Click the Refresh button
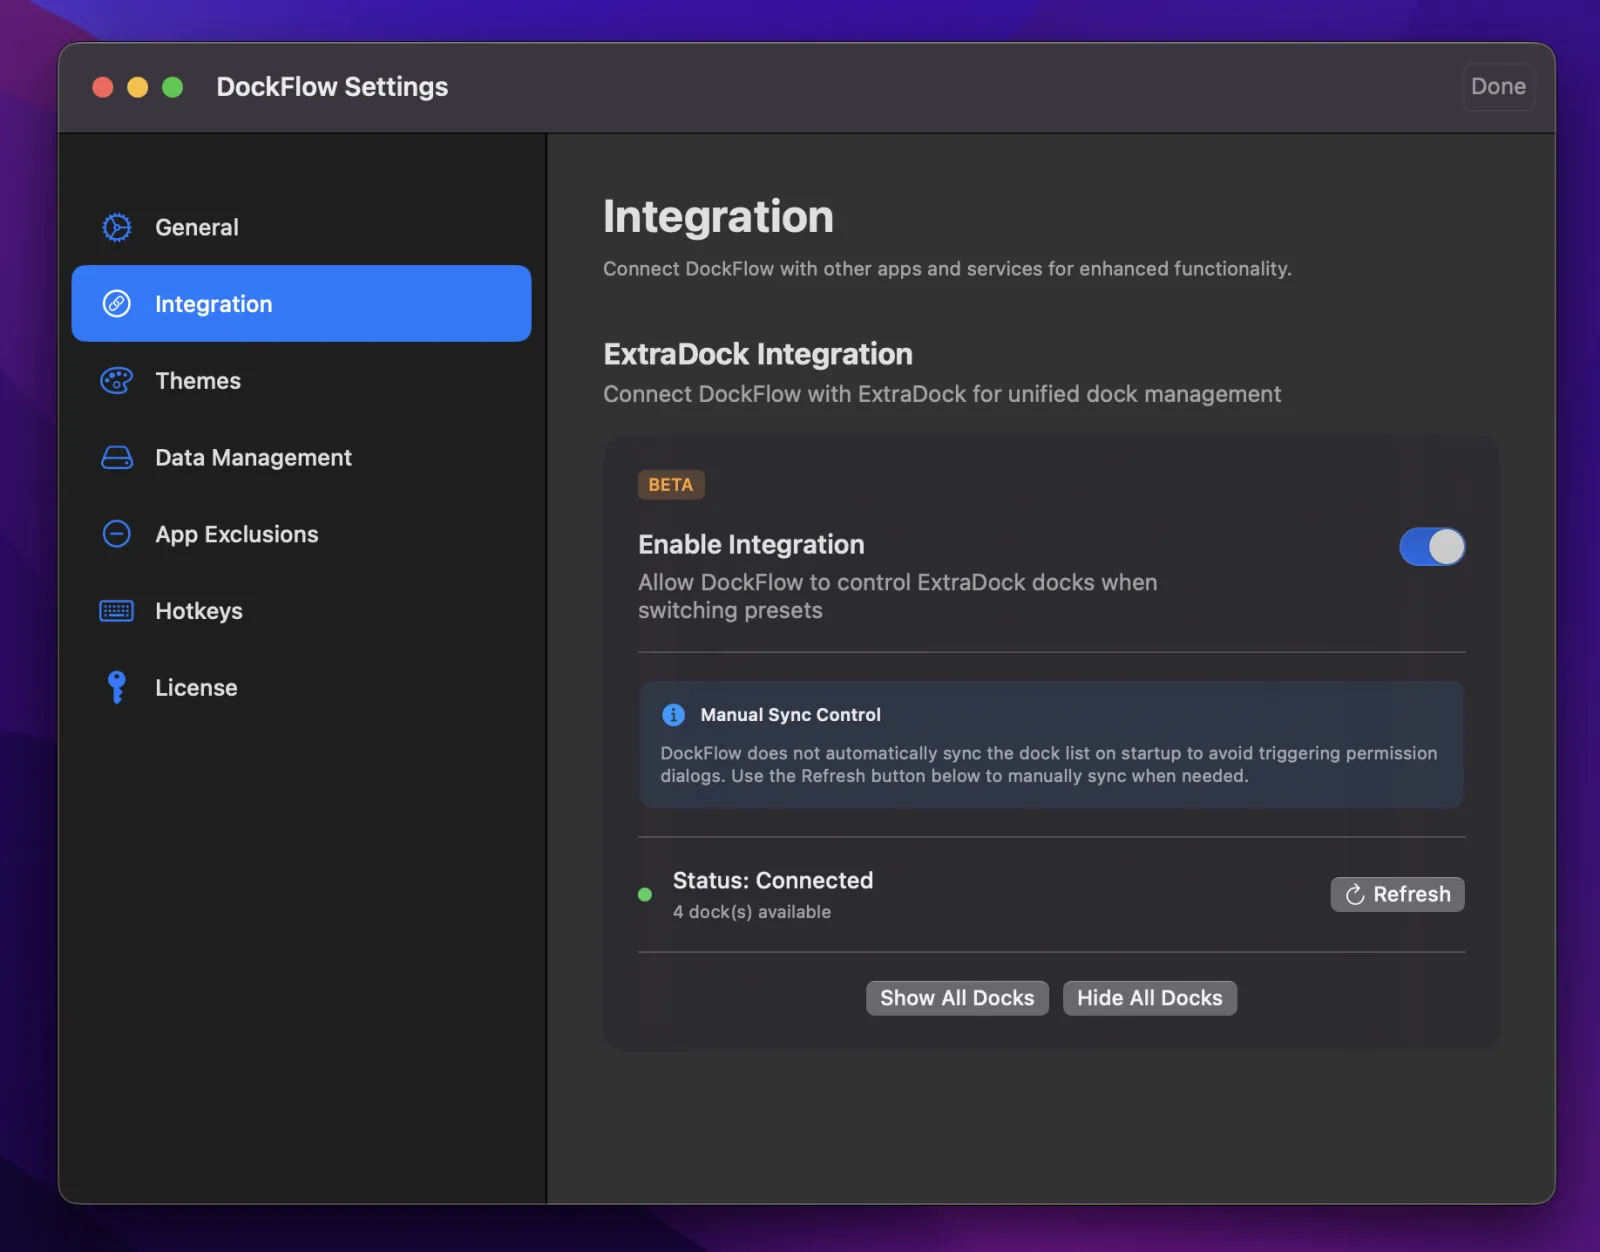 click(x=1397, y=894)
